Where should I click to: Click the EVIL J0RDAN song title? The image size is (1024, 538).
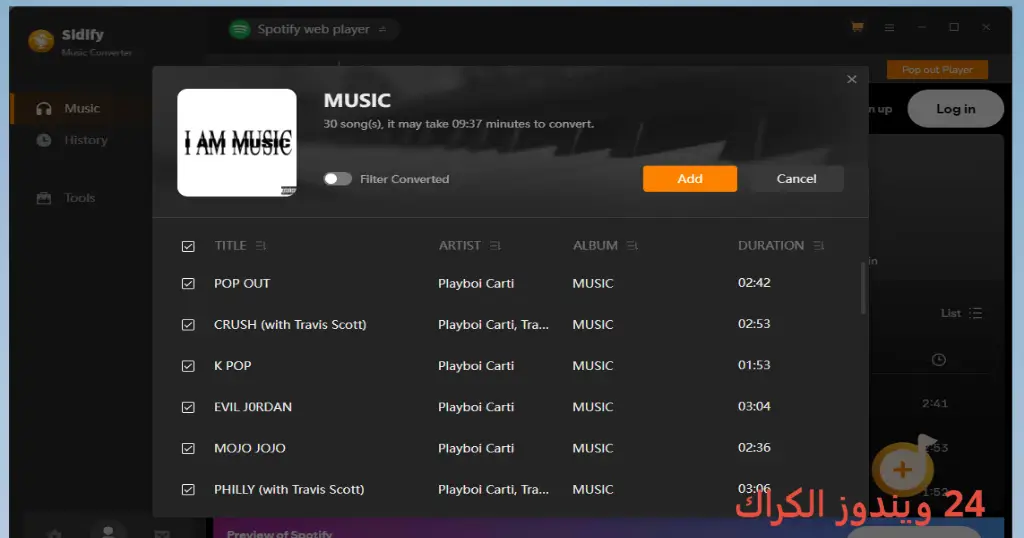click(253, 407)
